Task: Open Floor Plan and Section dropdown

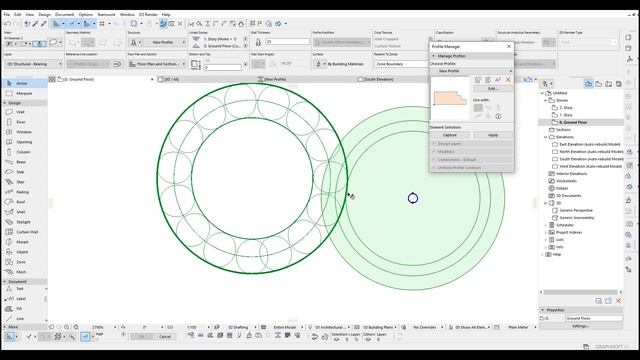Action: coord(157,64)
